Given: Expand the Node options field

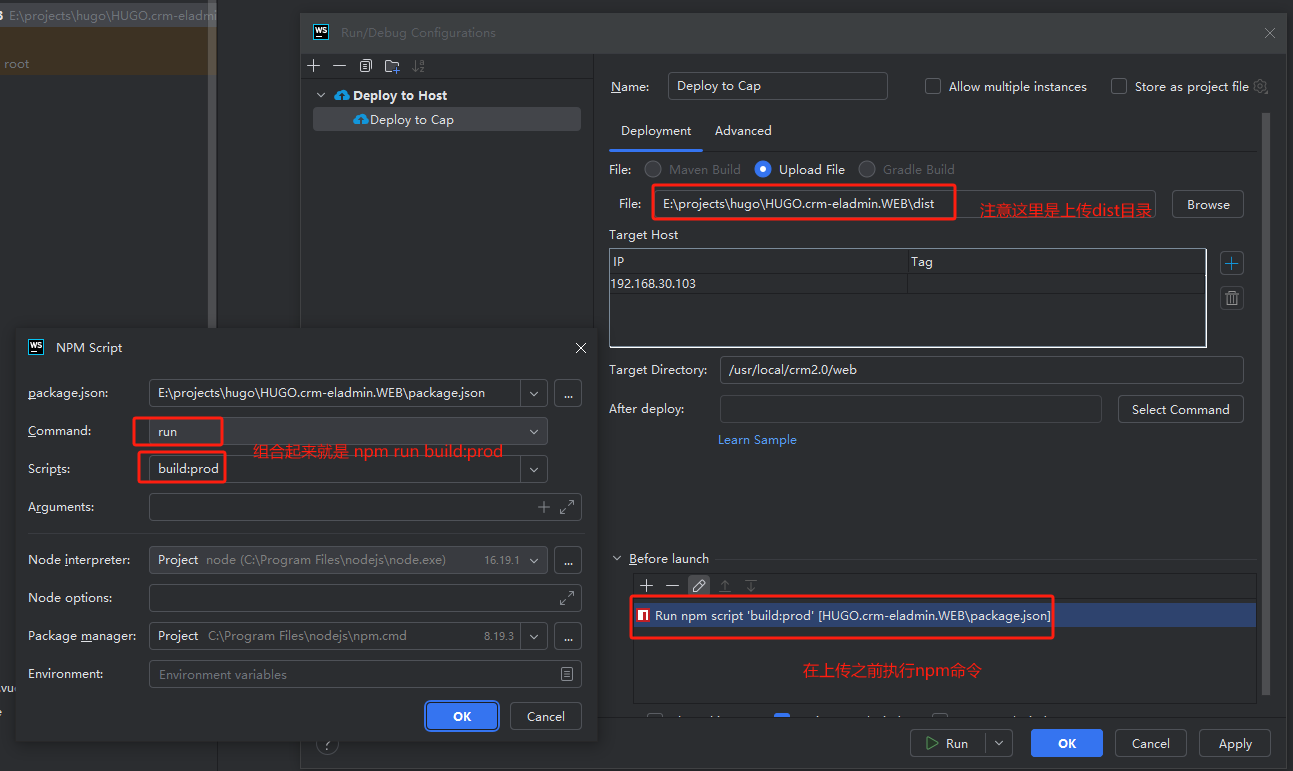Looking at the screenshot, I should coord(567,598).
